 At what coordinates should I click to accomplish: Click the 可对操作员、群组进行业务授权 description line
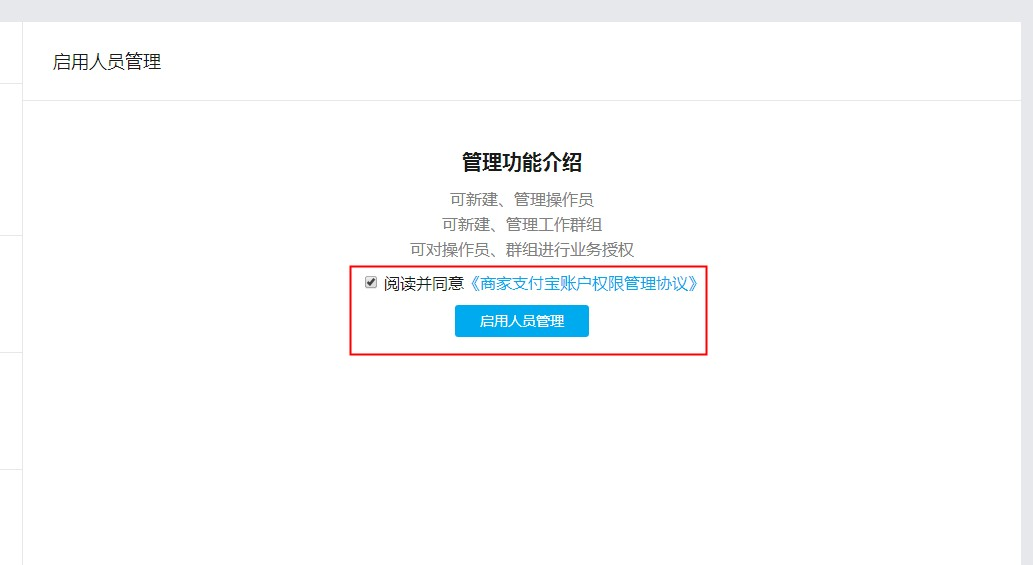[x=521, y=250]
